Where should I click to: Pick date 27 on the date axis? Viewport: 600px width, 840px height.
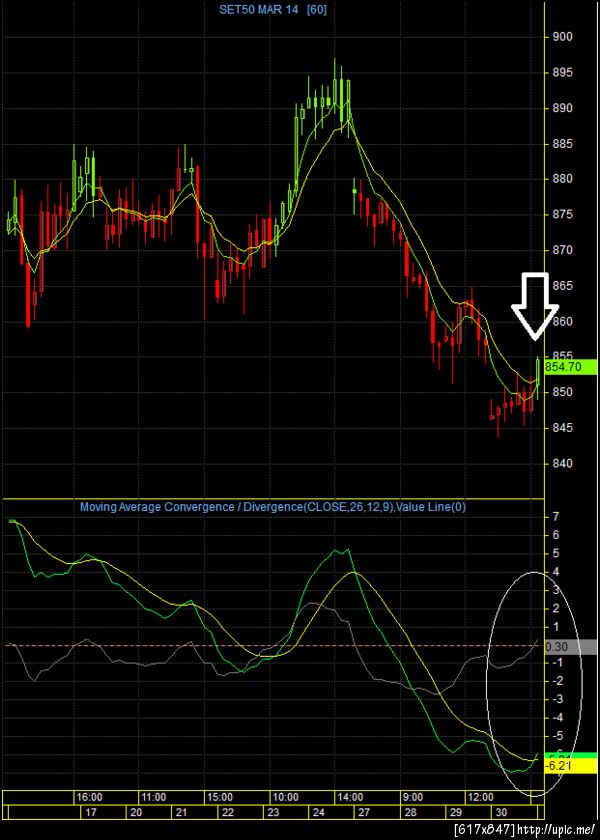tap(364, 812)
